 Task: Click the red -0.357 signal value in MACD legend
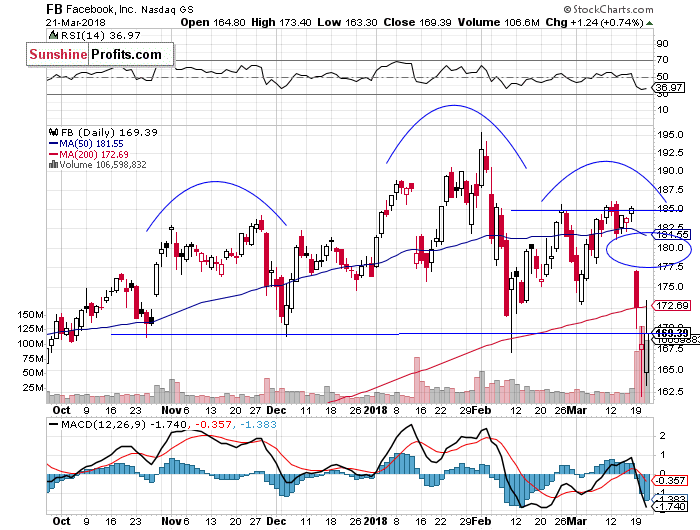coord(214,425)
